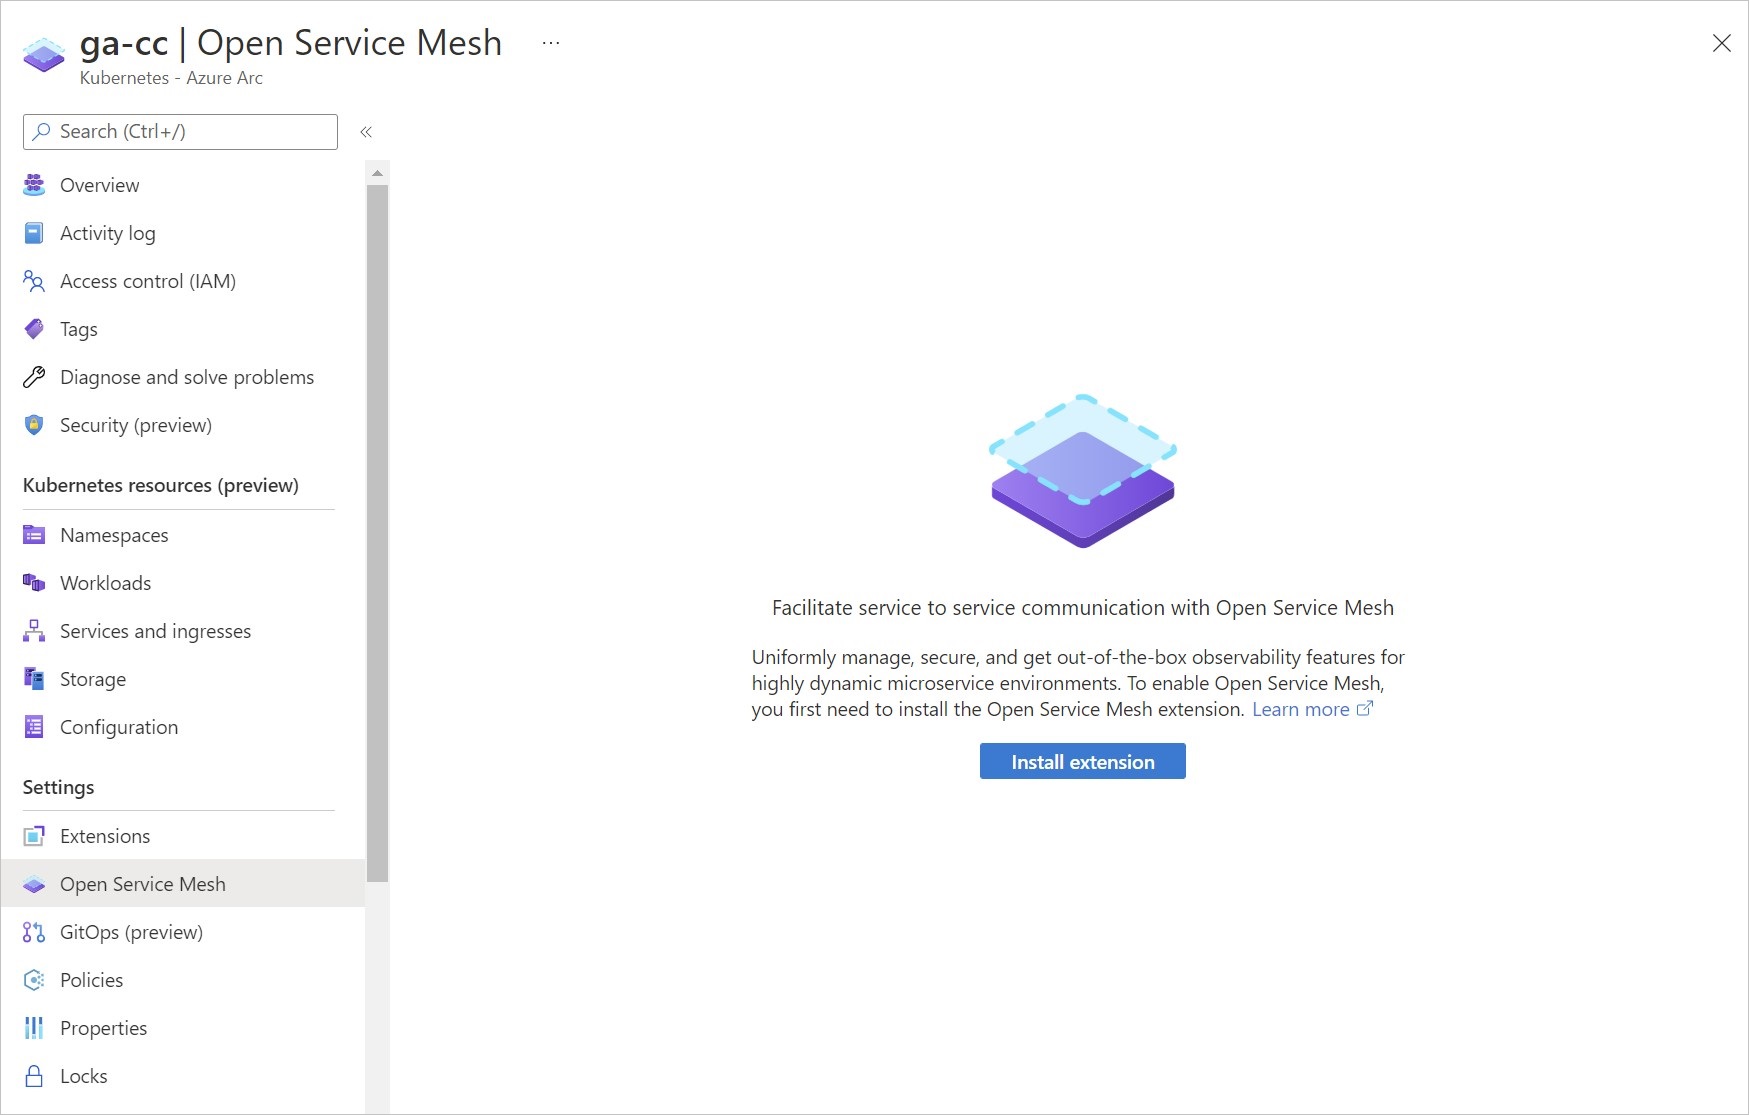Click the 'Kubernetes - Azure Arc' subtitle
This screenshot has height=1115, width=1749.
171,78
